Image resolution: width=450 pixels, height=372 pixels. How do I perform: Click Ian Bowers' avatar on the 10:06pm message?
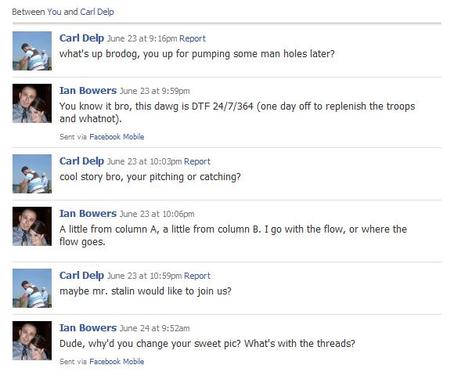(x=32, y=226)
